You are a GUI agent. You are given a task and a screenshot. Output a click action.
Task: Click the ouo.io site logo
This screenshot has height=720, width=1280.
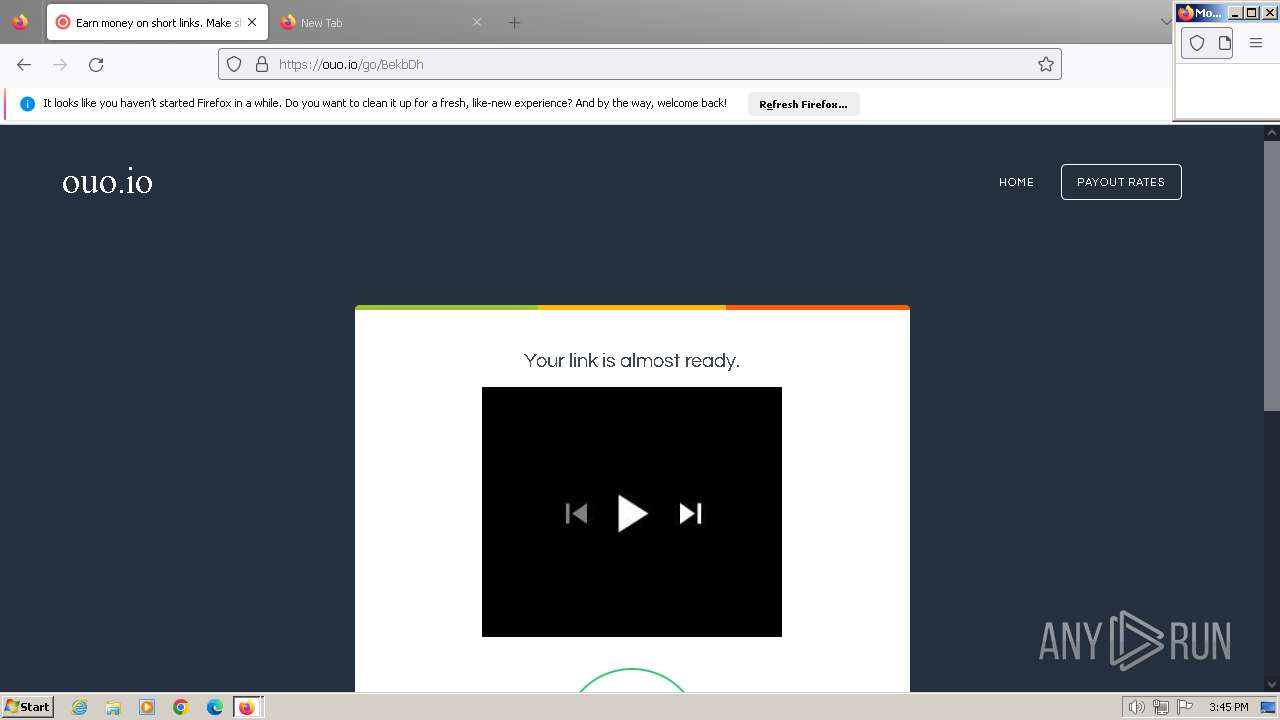[107, 182]
